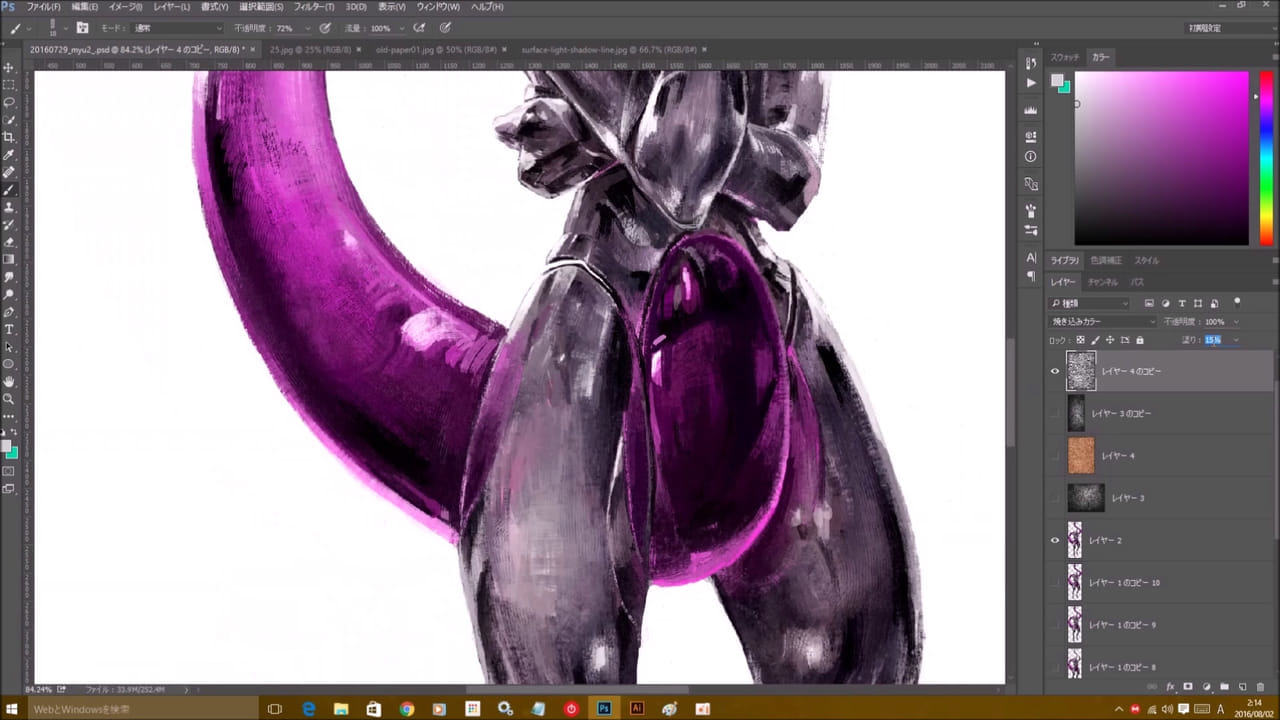Add layer style with fx icon
This screenshot has width=1280, height=720.
(x=1170, y=687)
